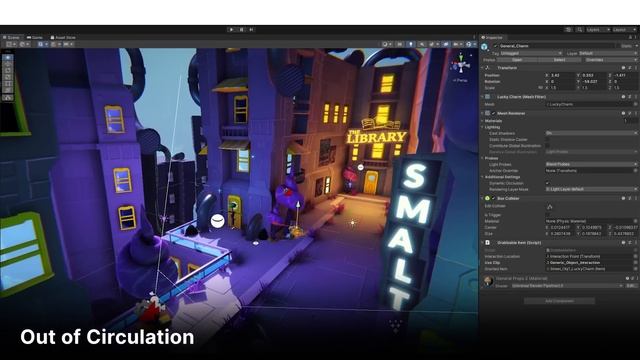Select the View (hand) tool
Screen dimensions: 640x360
click(8, 58)
